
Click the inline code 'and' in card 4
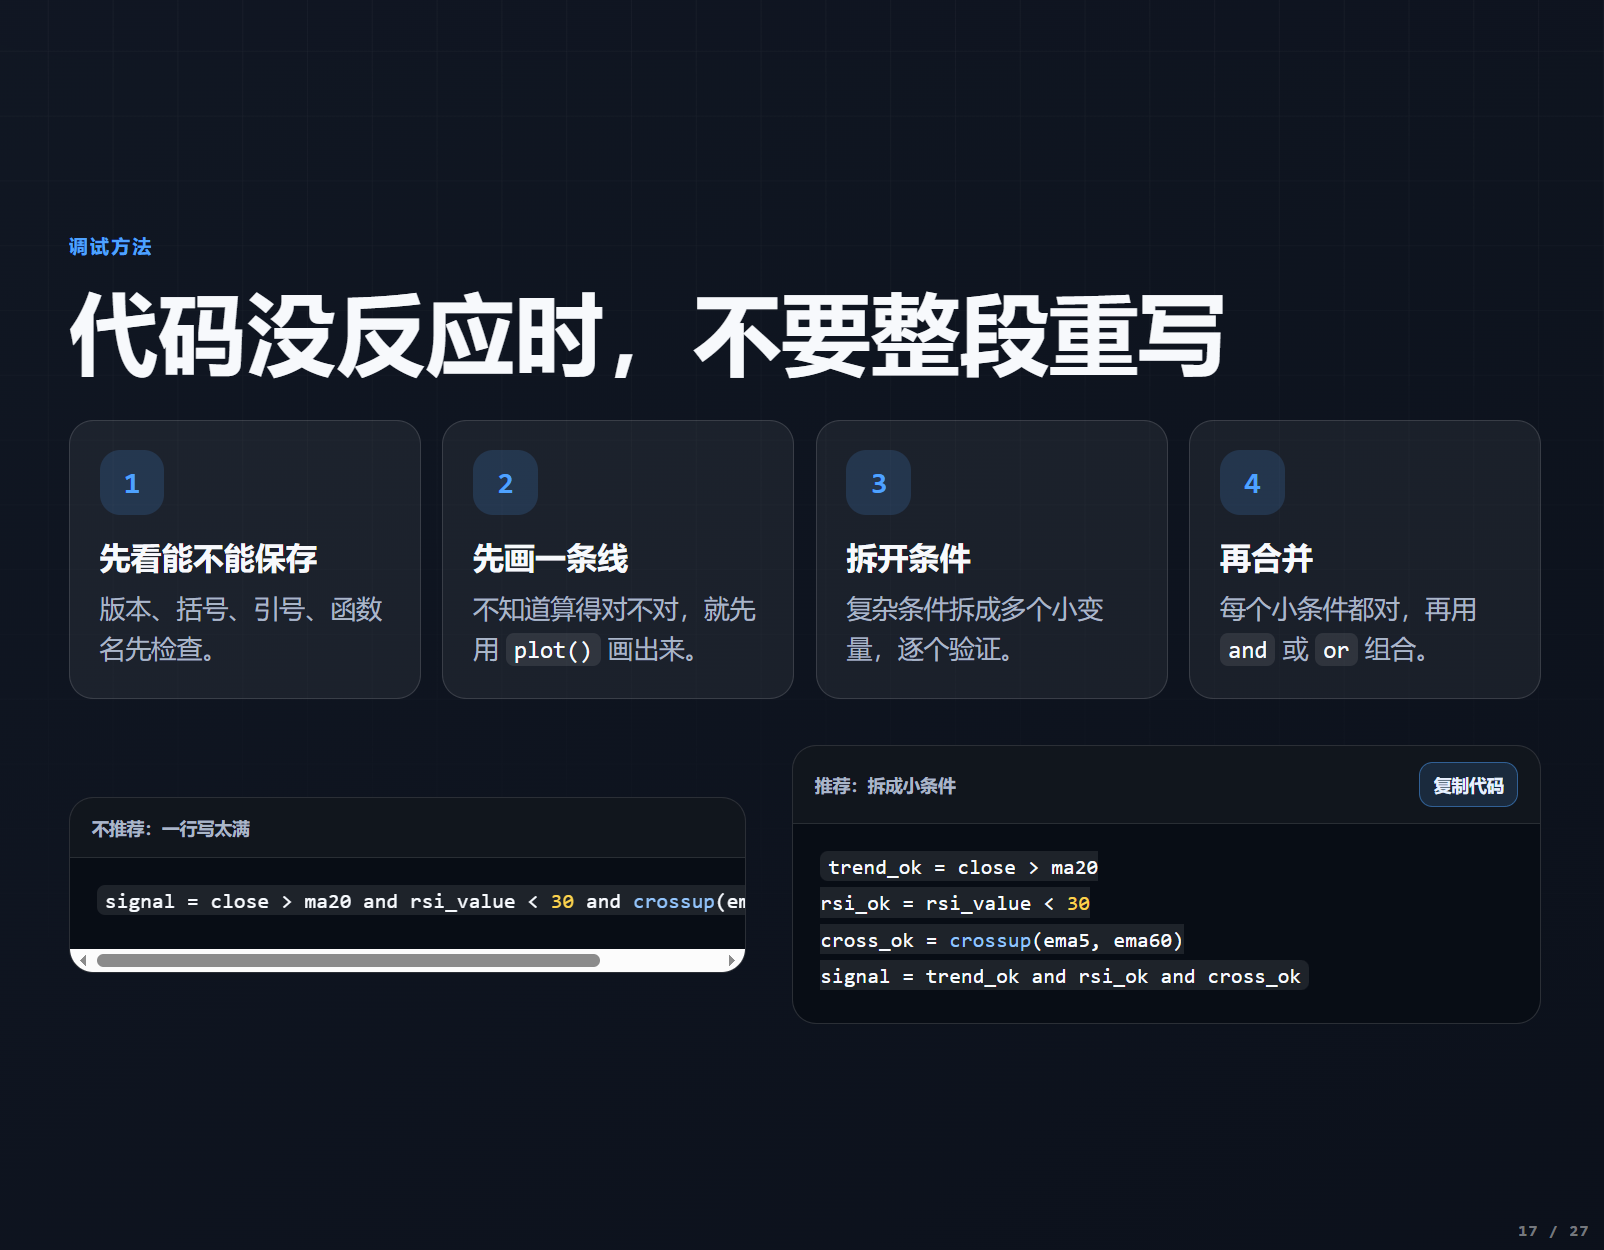1247,650
